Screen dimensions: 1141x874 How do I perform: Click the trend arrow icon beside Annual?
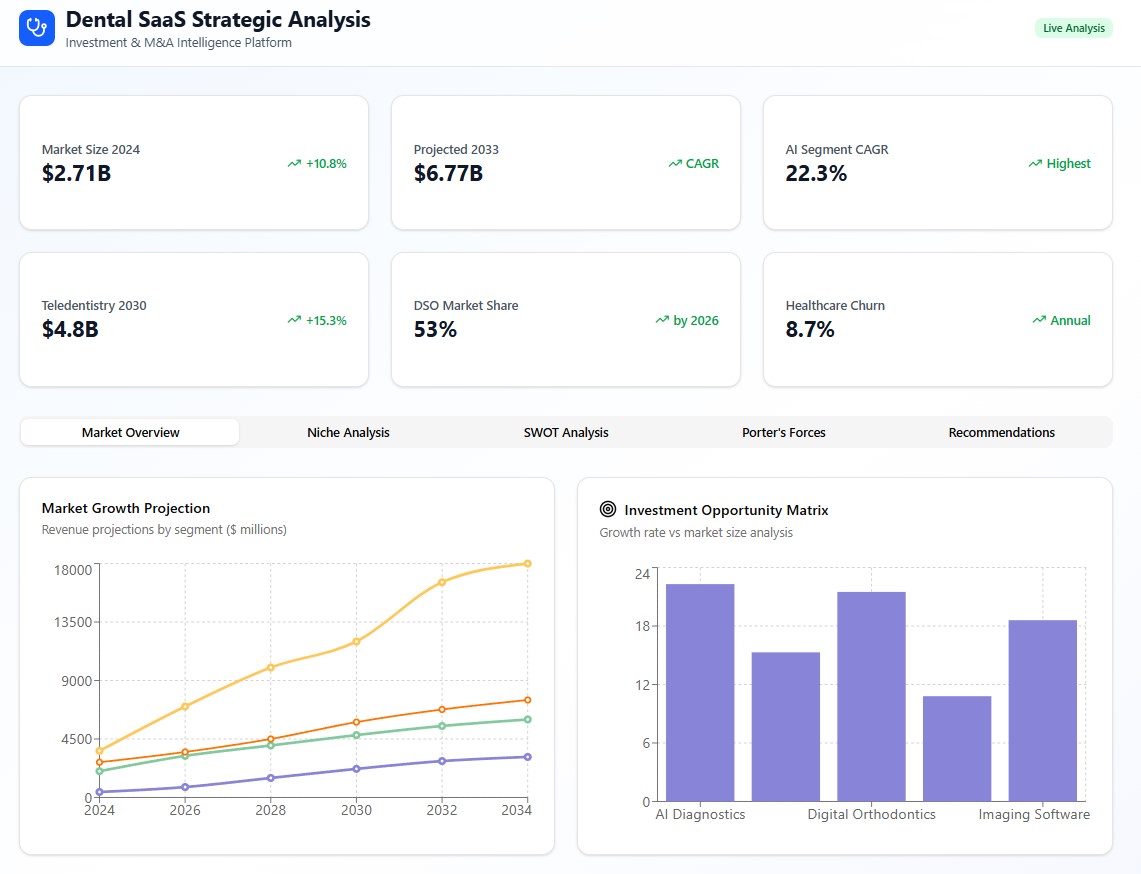point(1039,321)
